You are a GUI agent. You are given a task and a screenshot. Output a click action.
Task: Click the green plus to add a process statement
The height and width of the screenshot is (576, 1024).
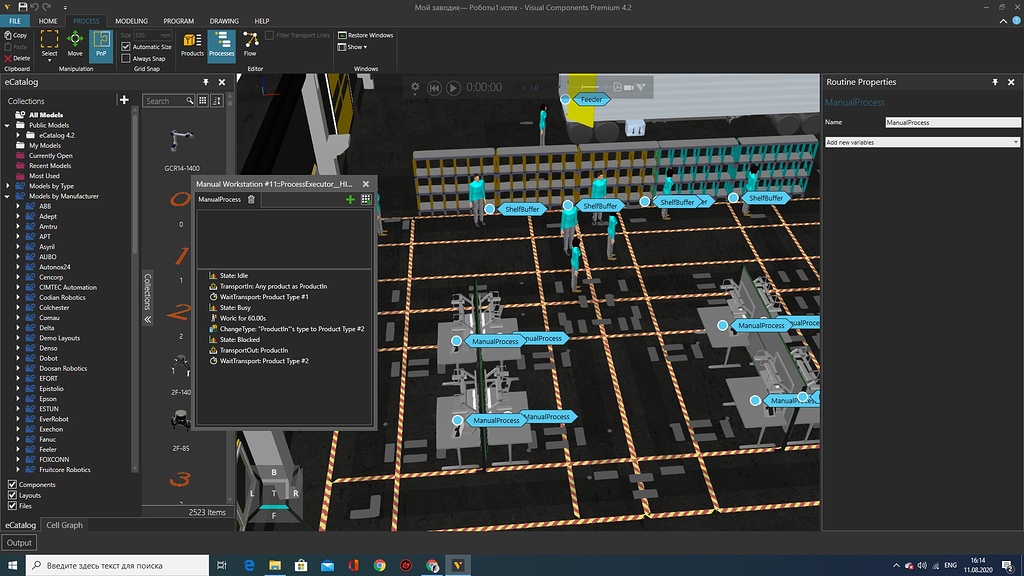(349, 199)
